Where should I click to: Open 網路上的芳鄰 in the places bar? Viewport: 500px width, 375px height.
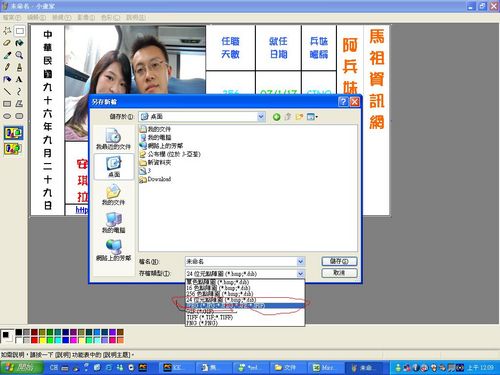click(x=113, y=250)
